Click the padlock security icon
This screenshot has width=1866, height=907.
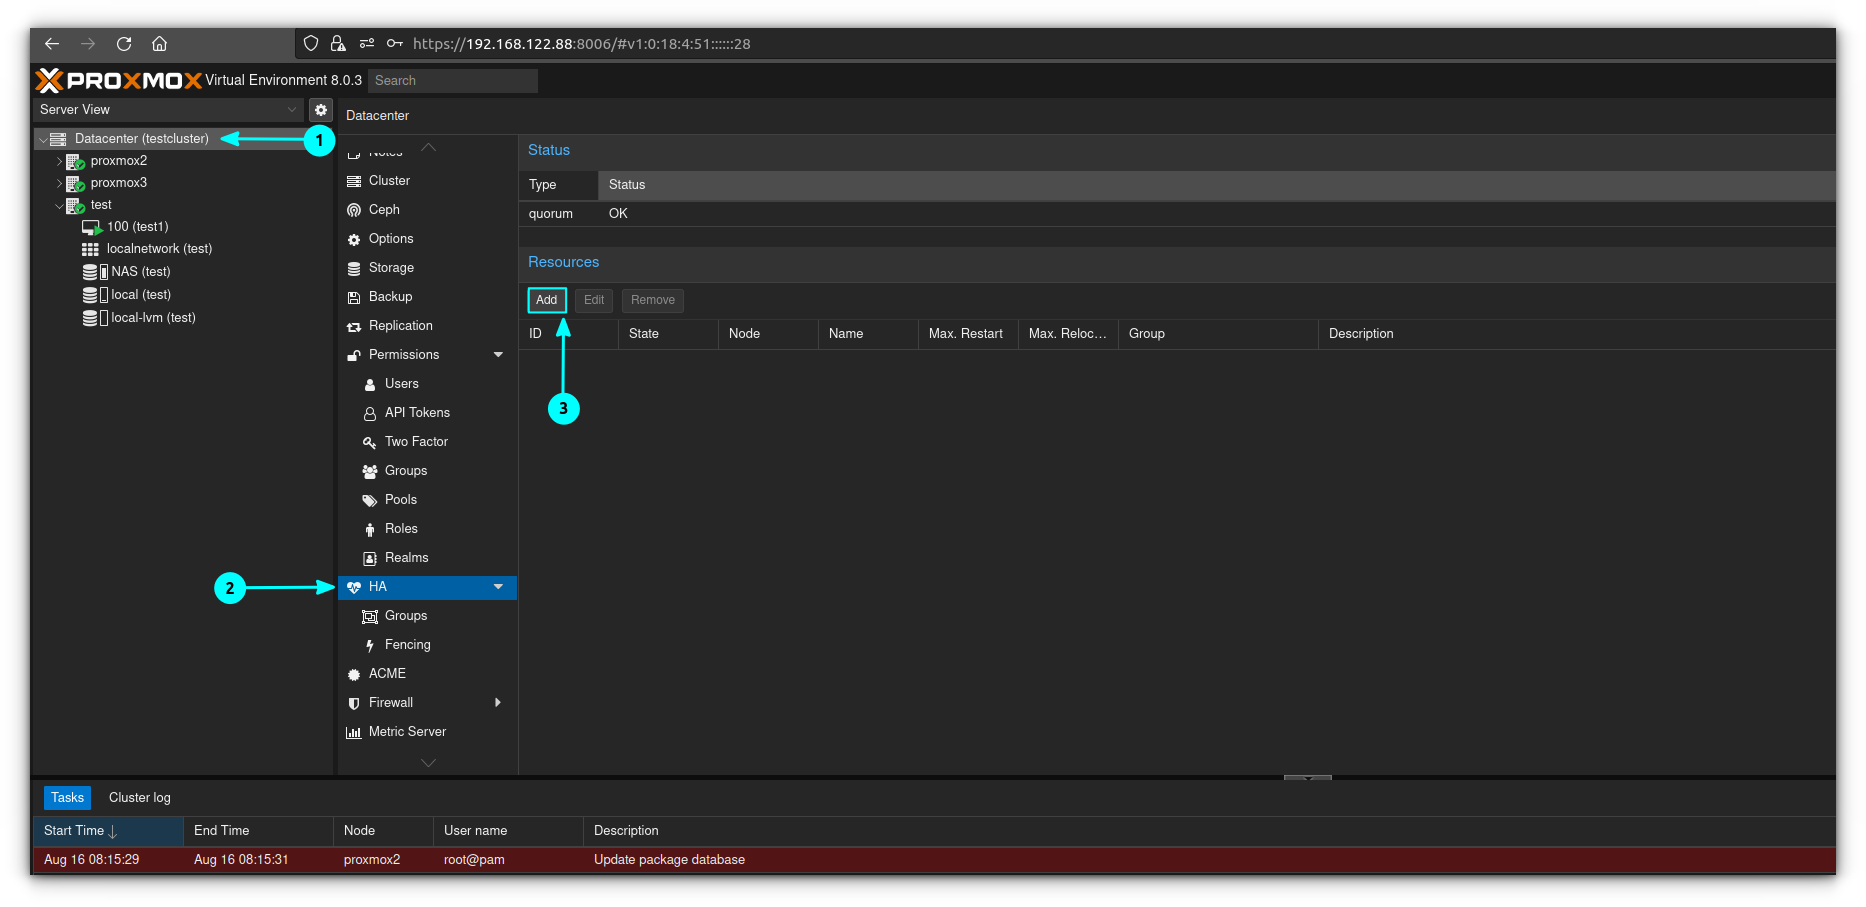coord(338,44)
